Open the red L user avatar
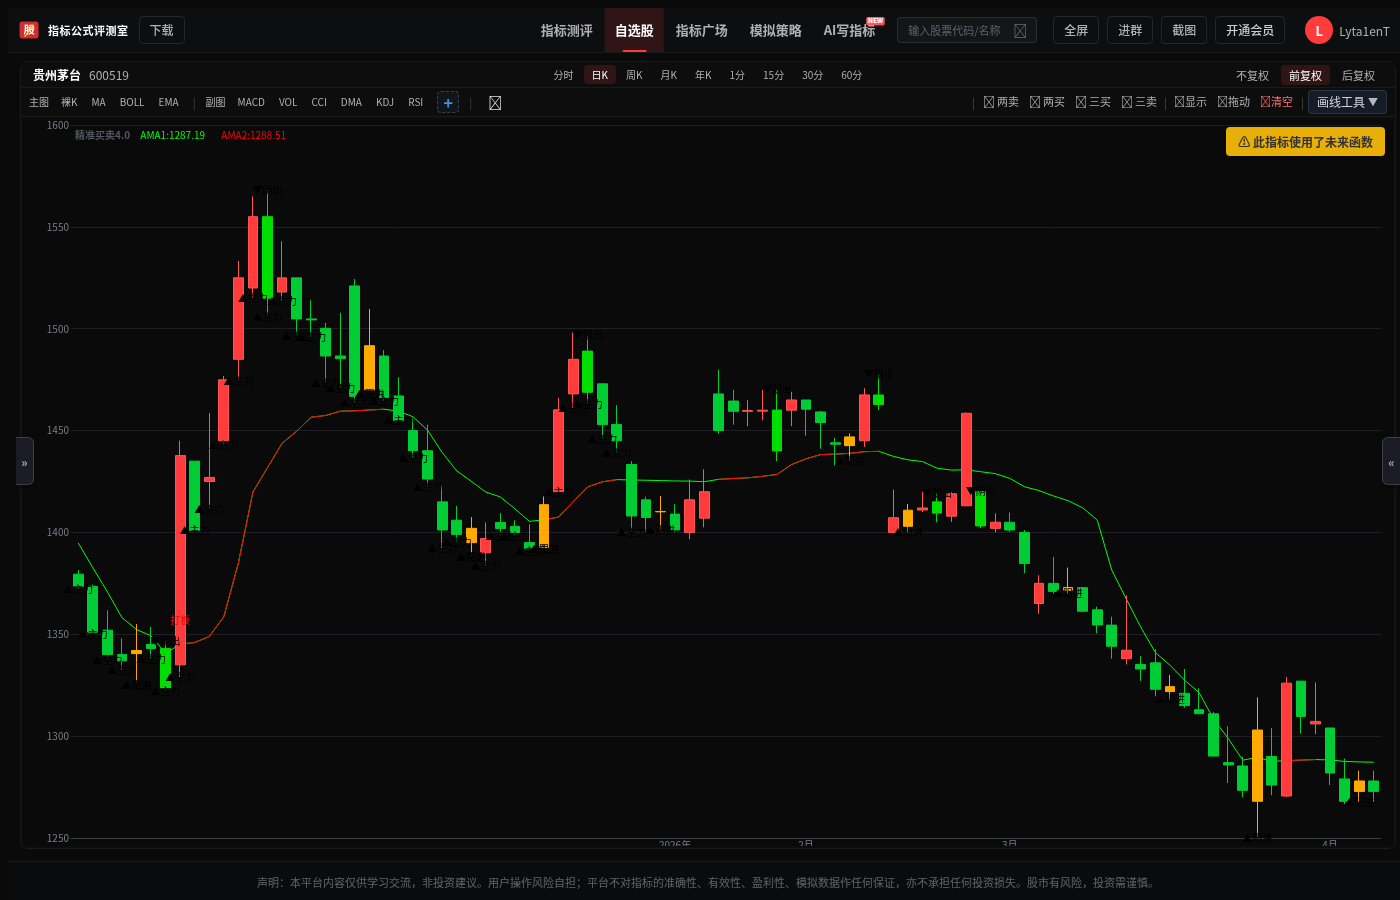This screenshot has width=1400, height=900. pyautogui.click(x=1319, y=31)
